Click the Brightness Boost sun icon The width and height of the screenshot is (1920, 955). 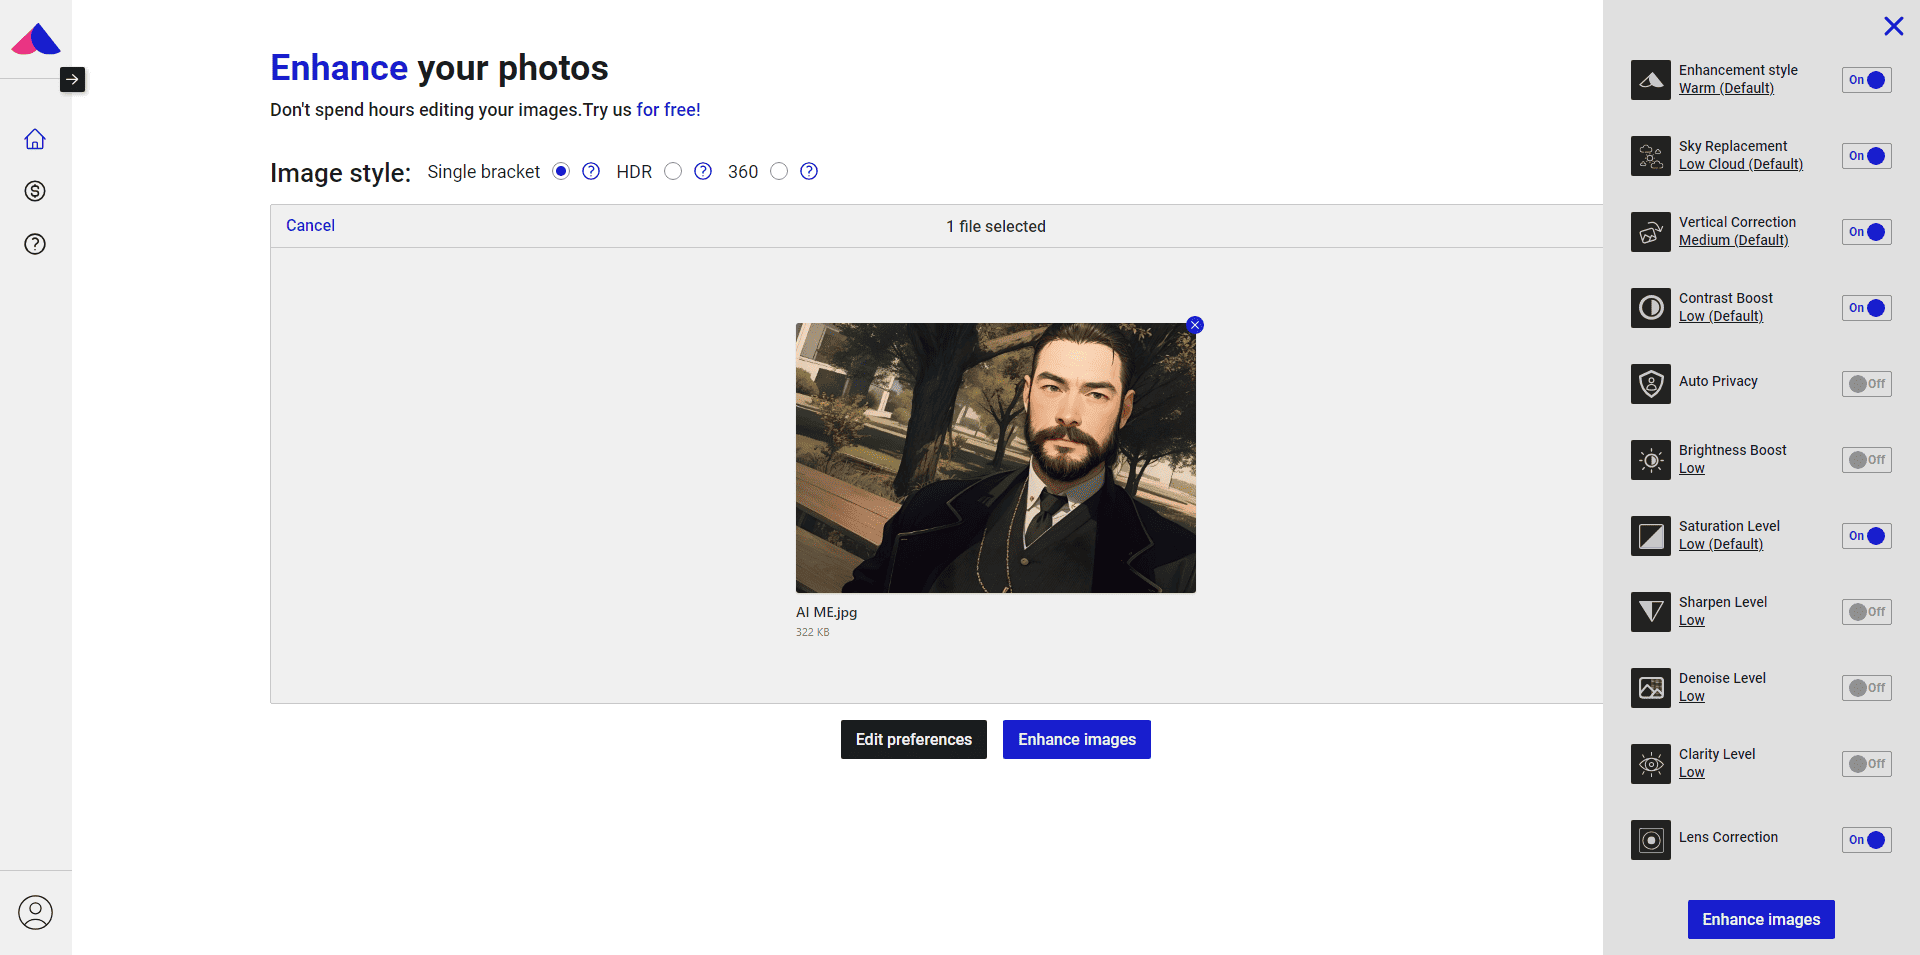point(1651,460)
